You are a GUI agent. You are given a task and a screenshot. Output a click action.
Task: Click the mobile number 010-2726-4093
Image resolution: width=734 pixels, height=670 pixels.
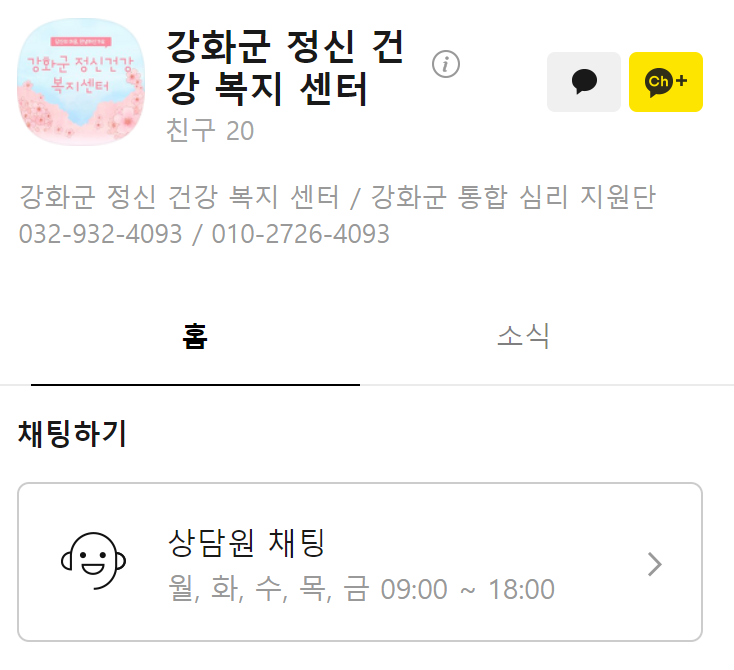[301, 234]
